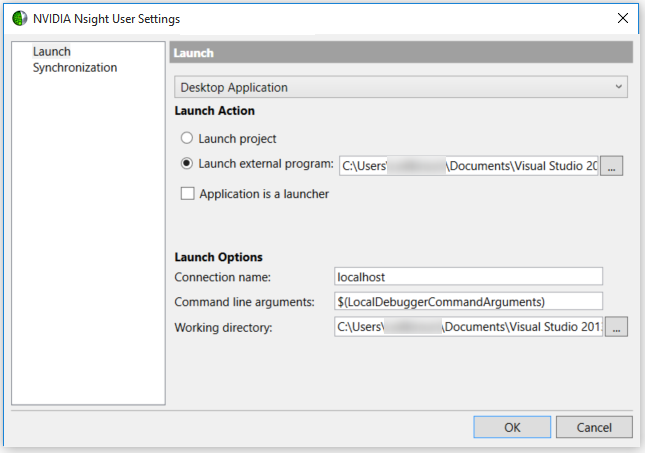Click the NVIDIA Nsight title bar icon
Image resolution: width=645 pixels, height=453 pixels.
[x=19, y=19]
